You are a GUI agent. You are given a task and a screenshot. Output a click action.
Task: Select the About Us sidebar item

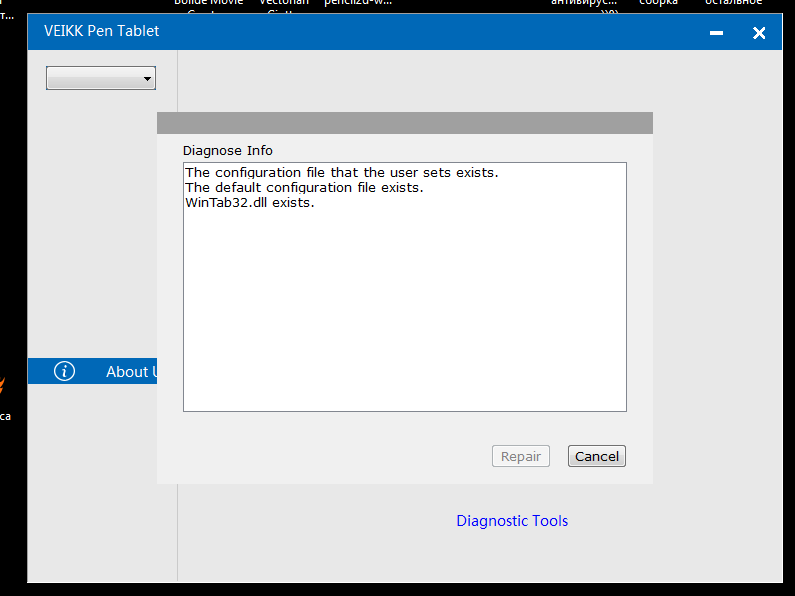[92, 371]
